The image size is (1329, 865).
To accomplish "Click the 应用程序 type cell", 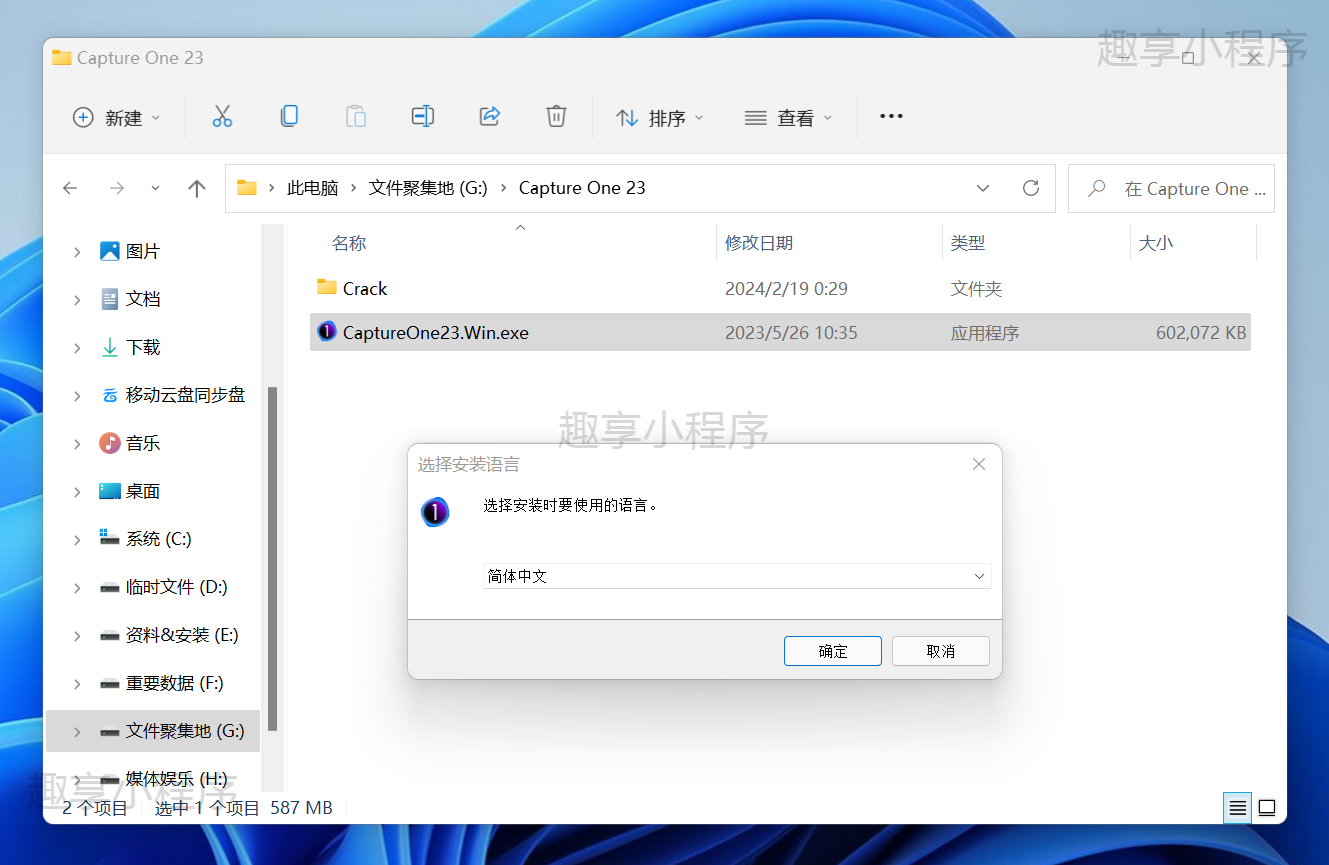I will (x=985, y=333).
